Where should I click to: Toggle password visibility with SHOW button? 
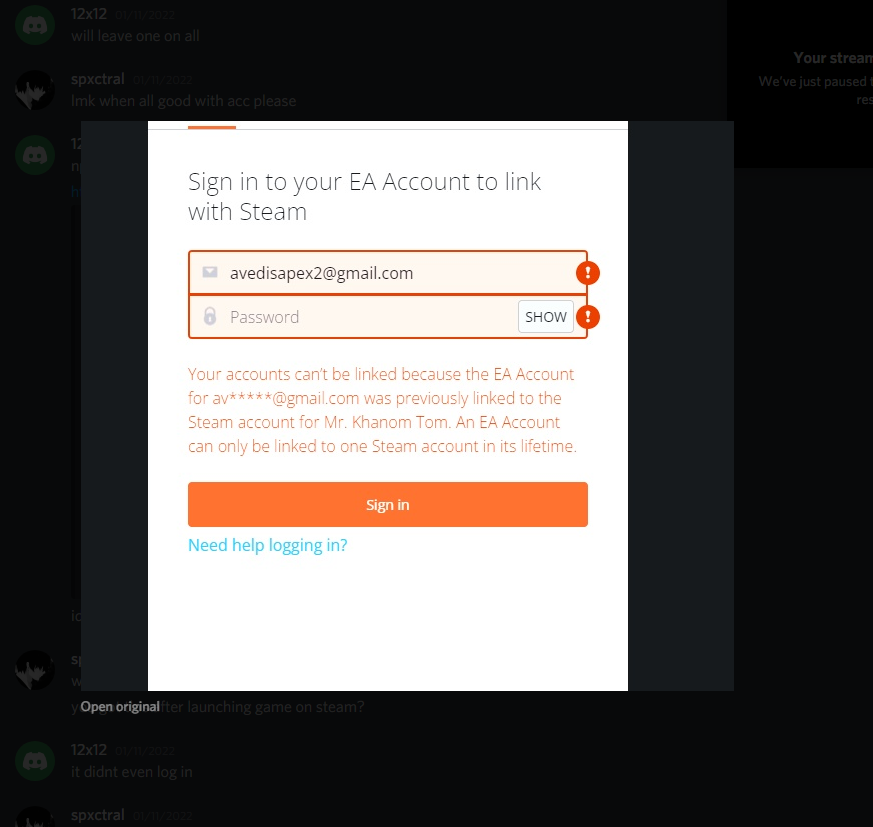[546, 317]
